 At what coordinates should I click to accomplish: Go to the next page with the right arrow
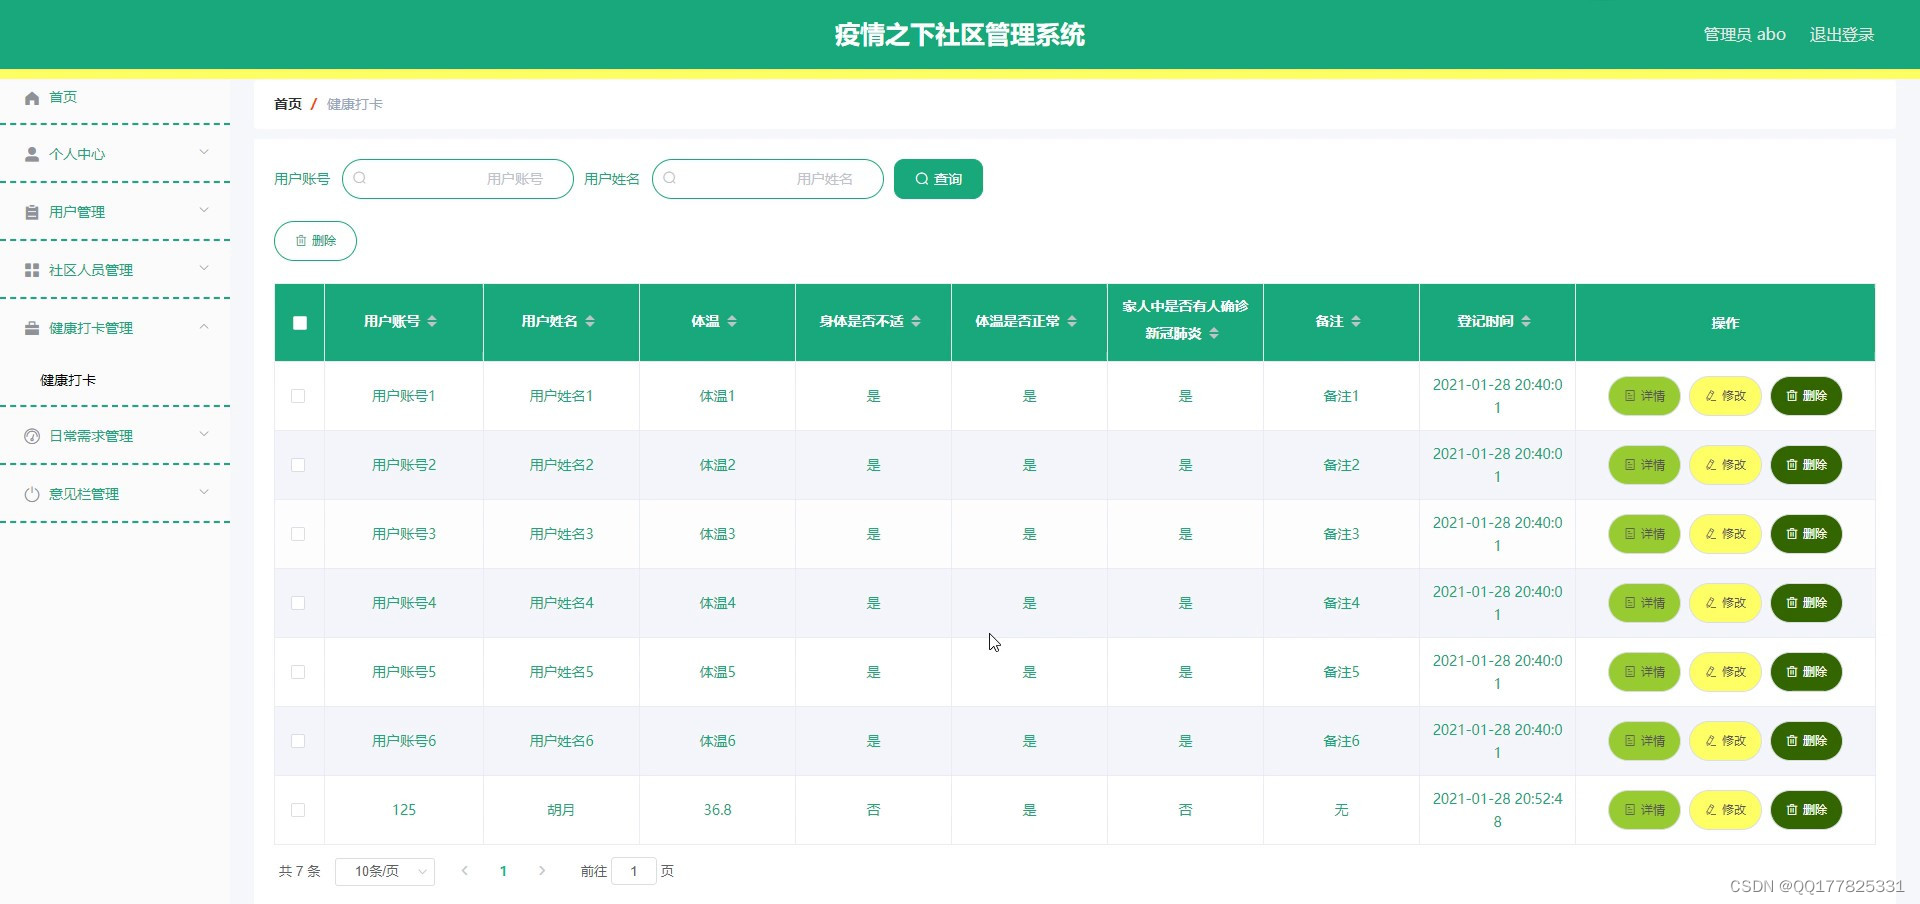coord(542,871)
